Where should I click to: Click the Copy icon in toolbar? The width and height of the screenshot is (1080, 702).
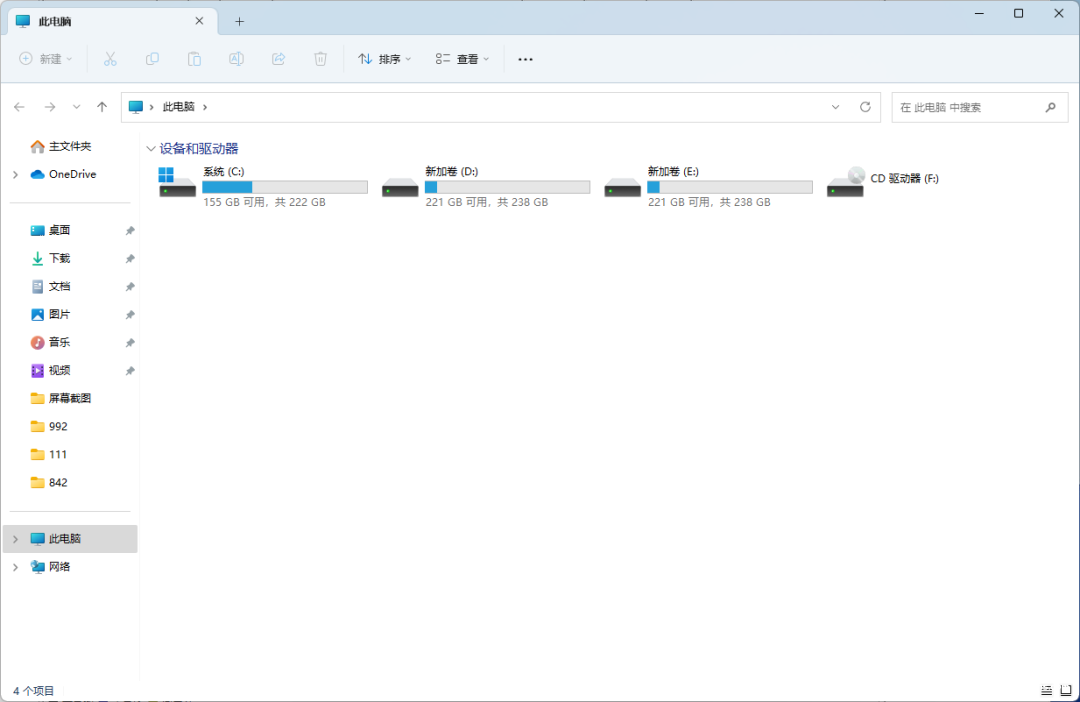pos(152,59)
